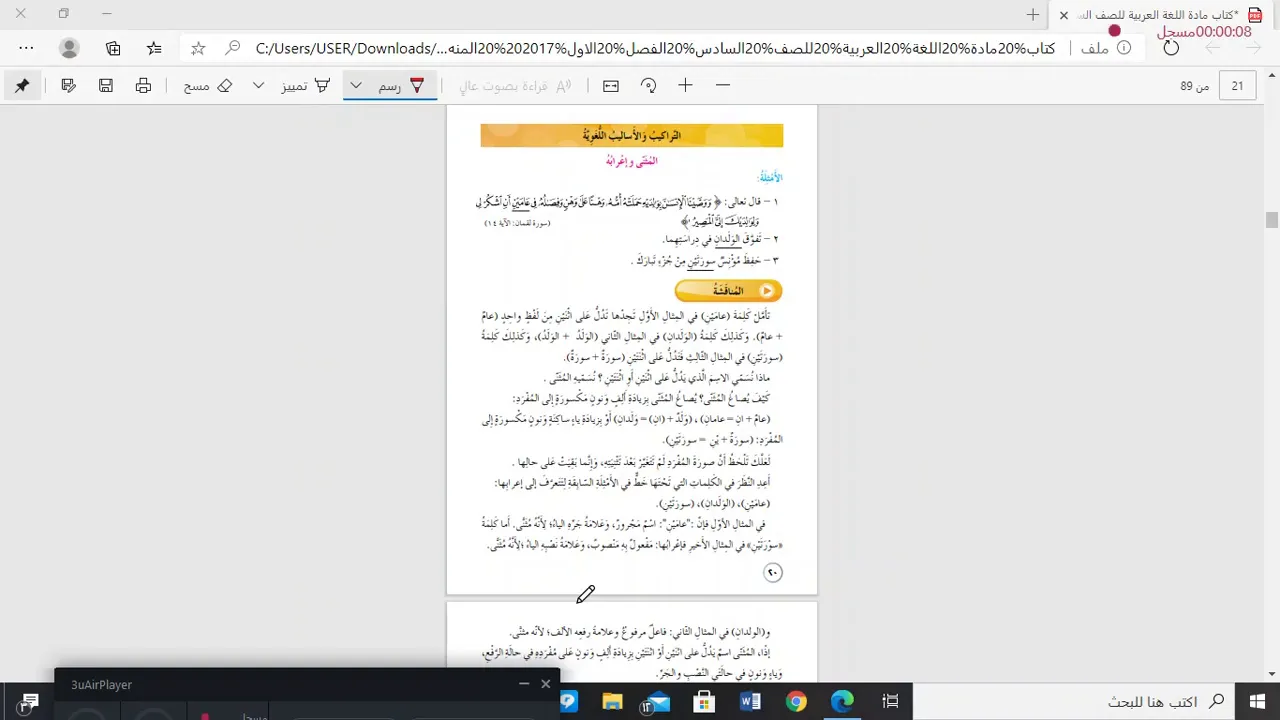This screenshot has width=1280, height=720.
Task: Click the zoom magnifier icon in address bar
Action: [x=232, y=48]
